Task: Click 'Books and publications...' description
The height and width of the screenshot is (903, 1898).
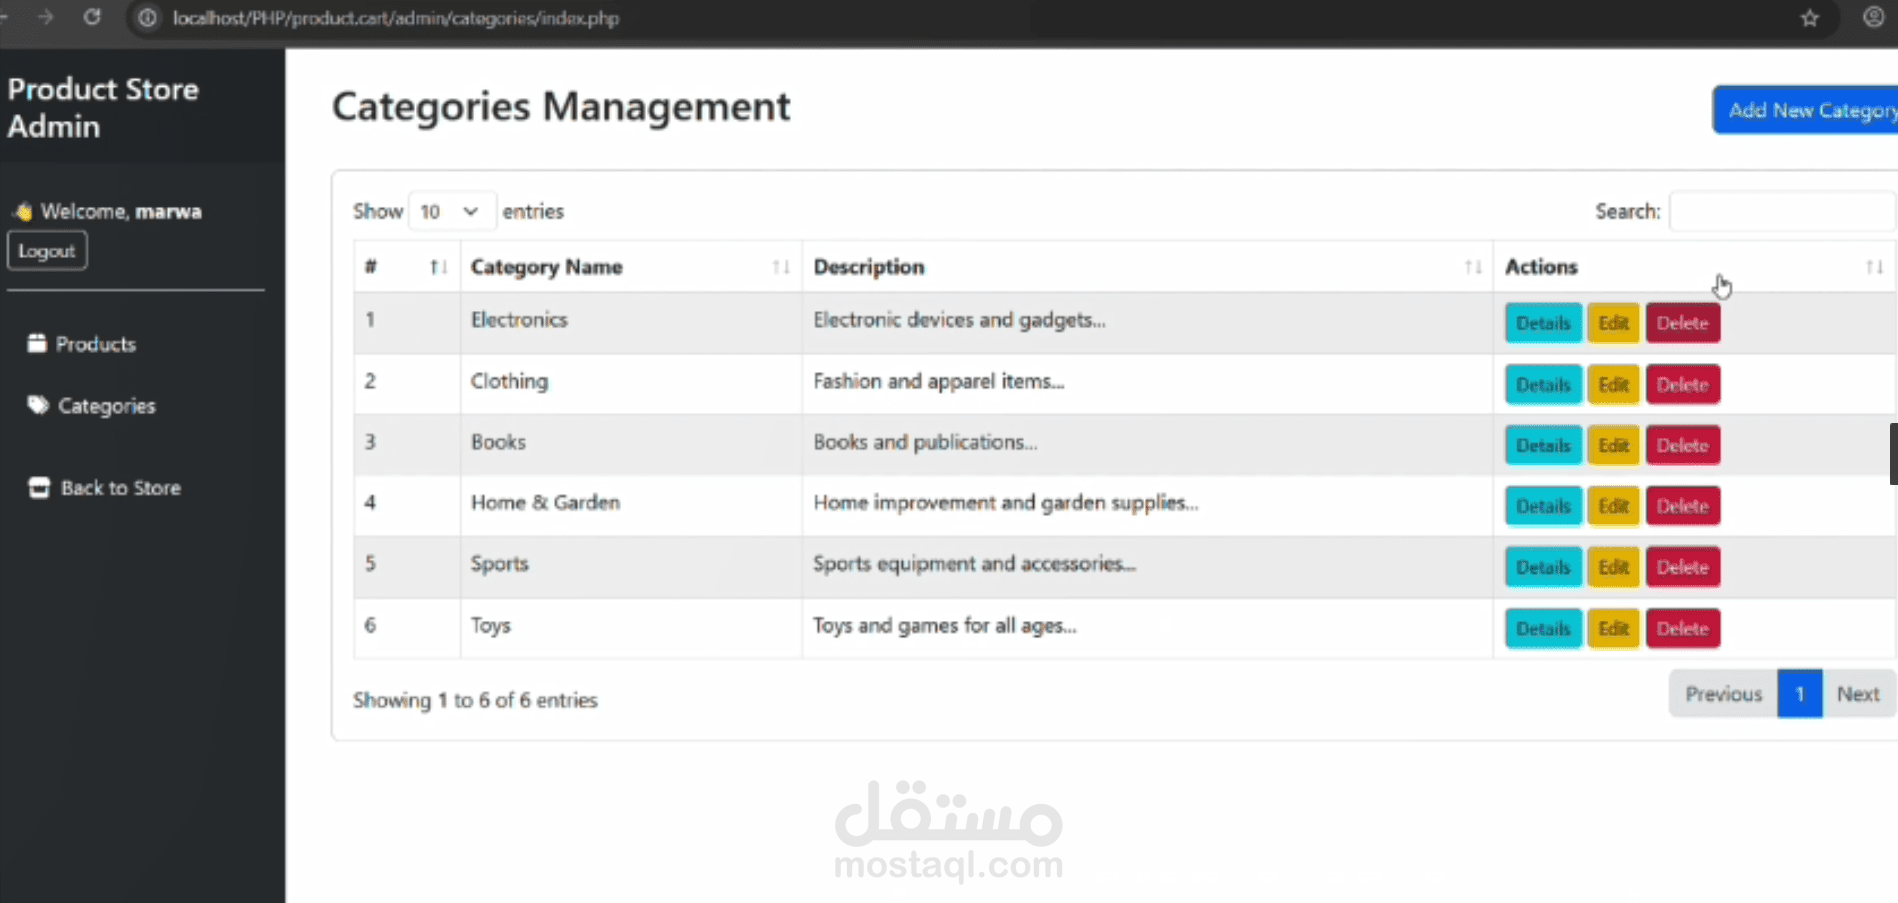Action: pos(925,442)
